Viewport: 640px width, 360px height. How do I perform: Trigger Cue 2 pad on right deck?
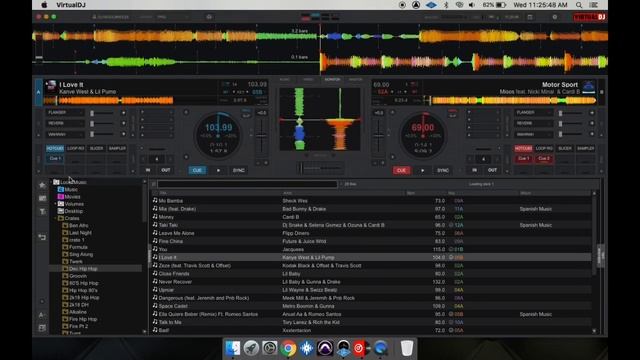coord(544,159)
